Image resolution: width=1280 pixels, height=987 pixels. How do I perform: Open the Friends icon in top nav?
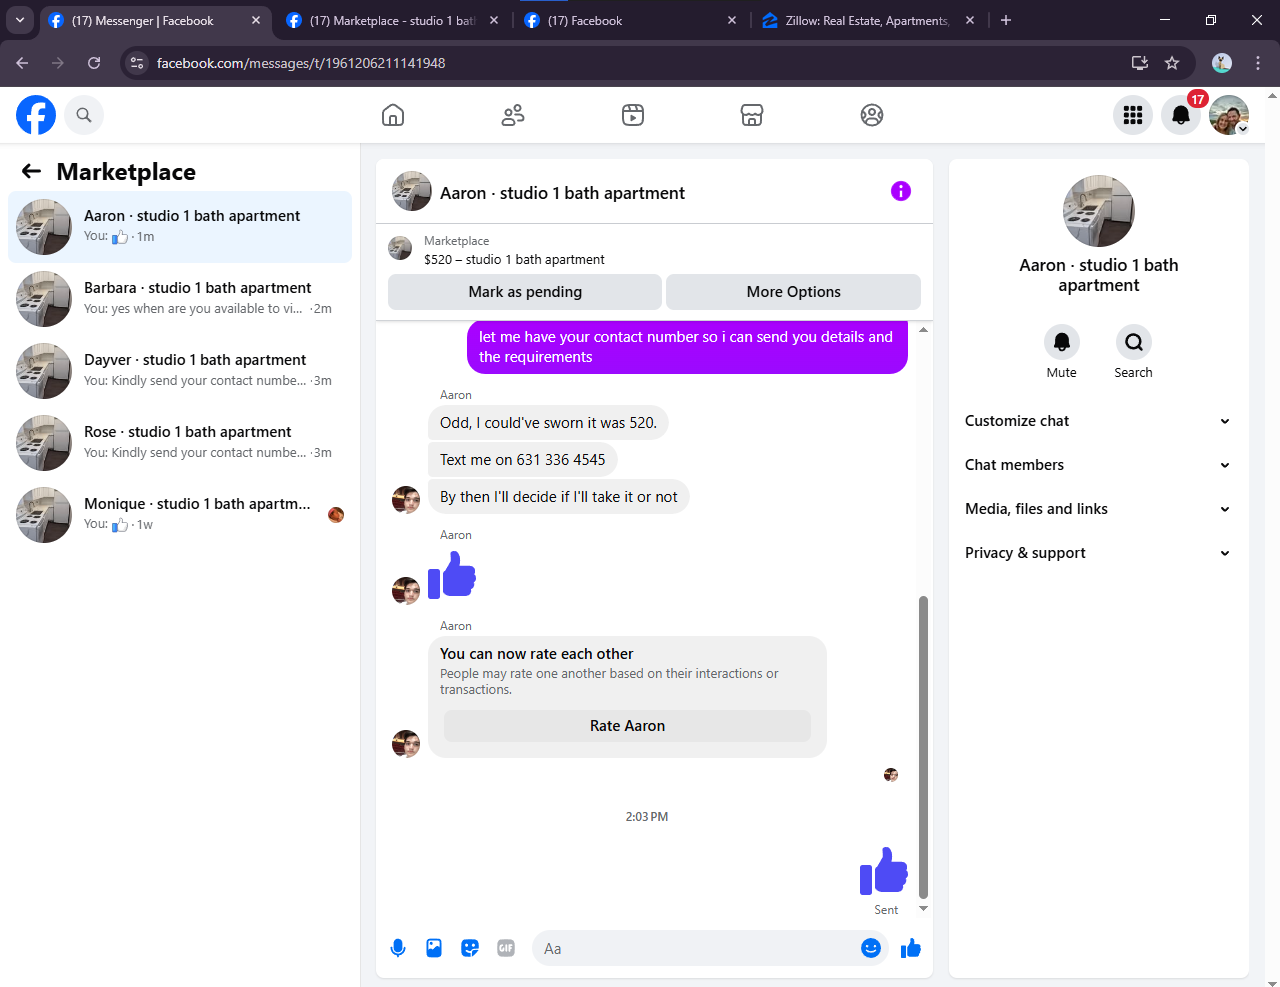[x=513, y=115]
